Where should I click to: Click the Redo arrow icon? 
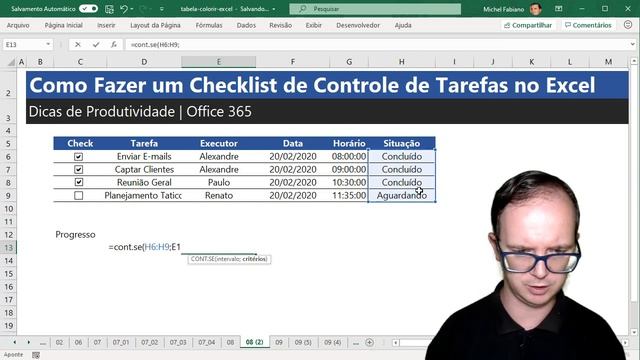143,9
